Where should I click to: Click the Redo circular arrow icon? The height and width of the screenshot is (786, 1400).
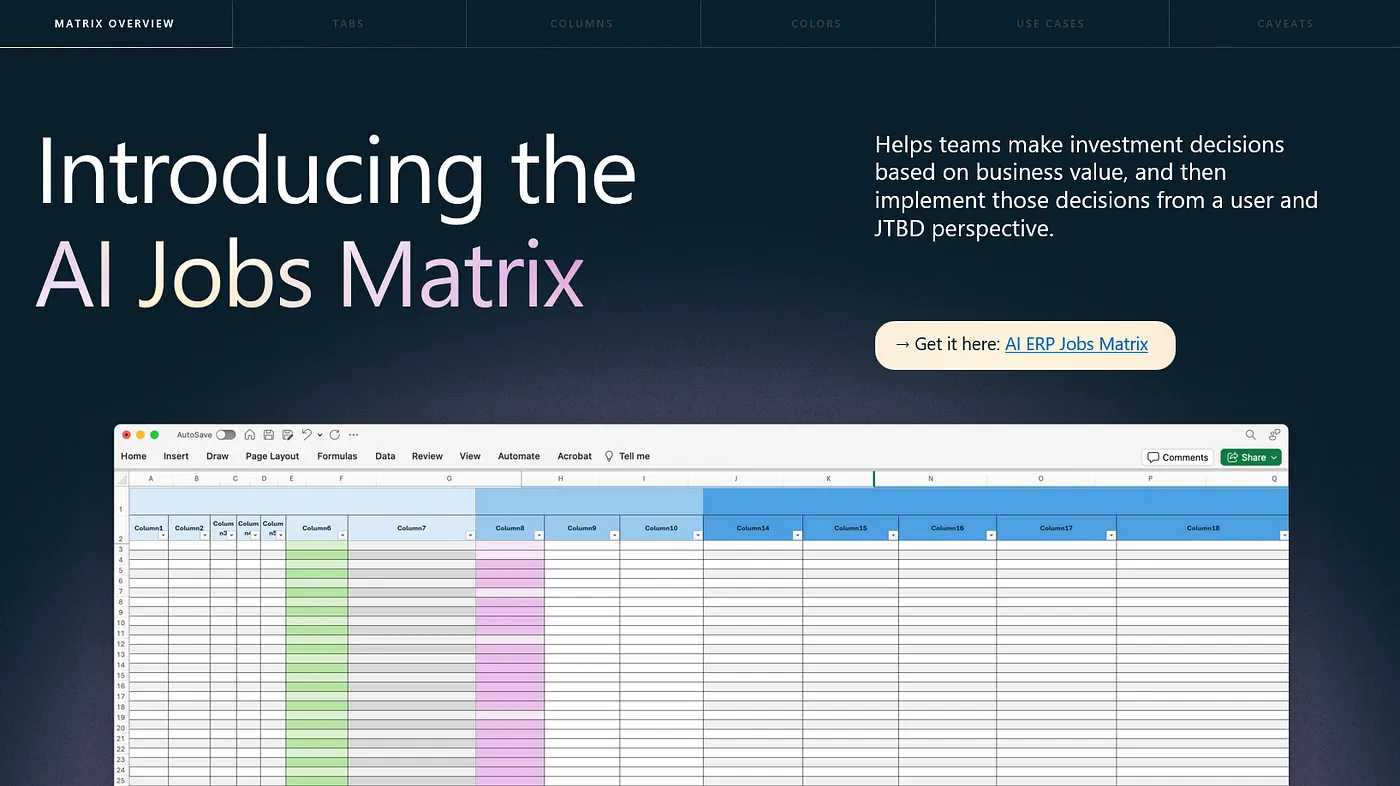[334, 435]
